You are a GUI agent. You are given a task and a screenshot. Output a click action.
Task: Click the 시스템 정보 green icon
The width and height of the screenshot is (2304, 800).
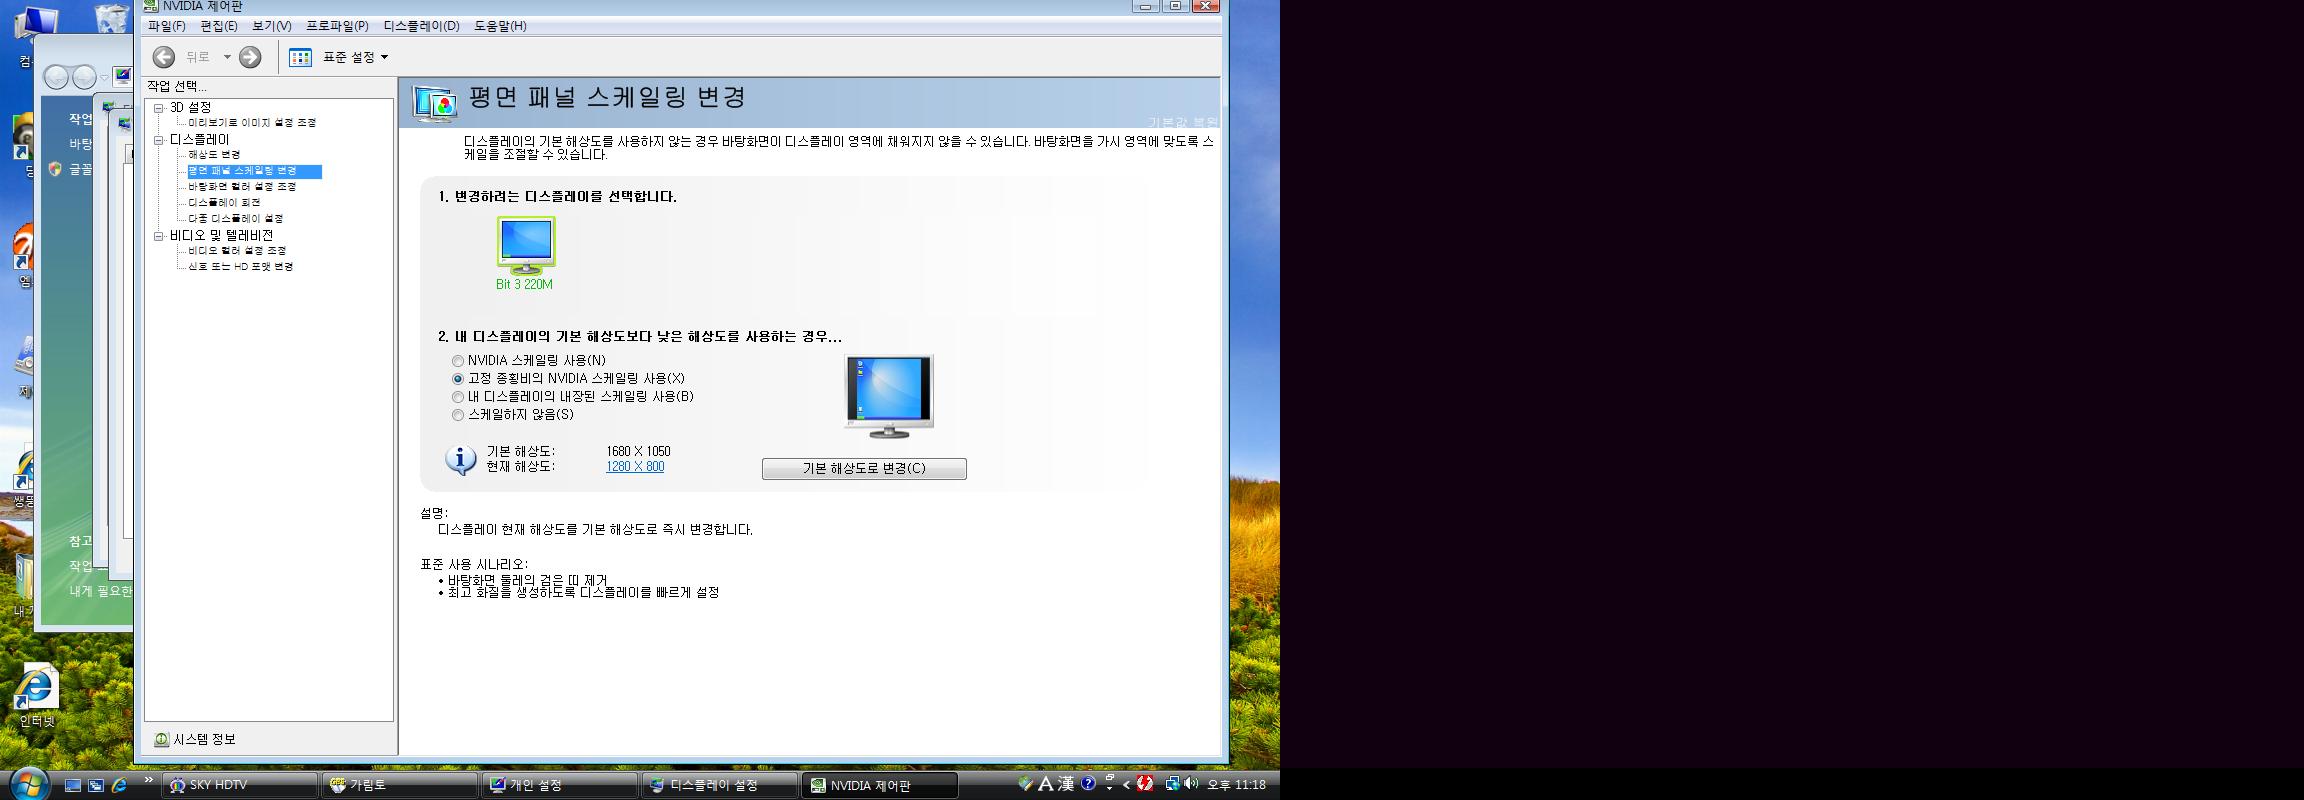coord(161,739)
